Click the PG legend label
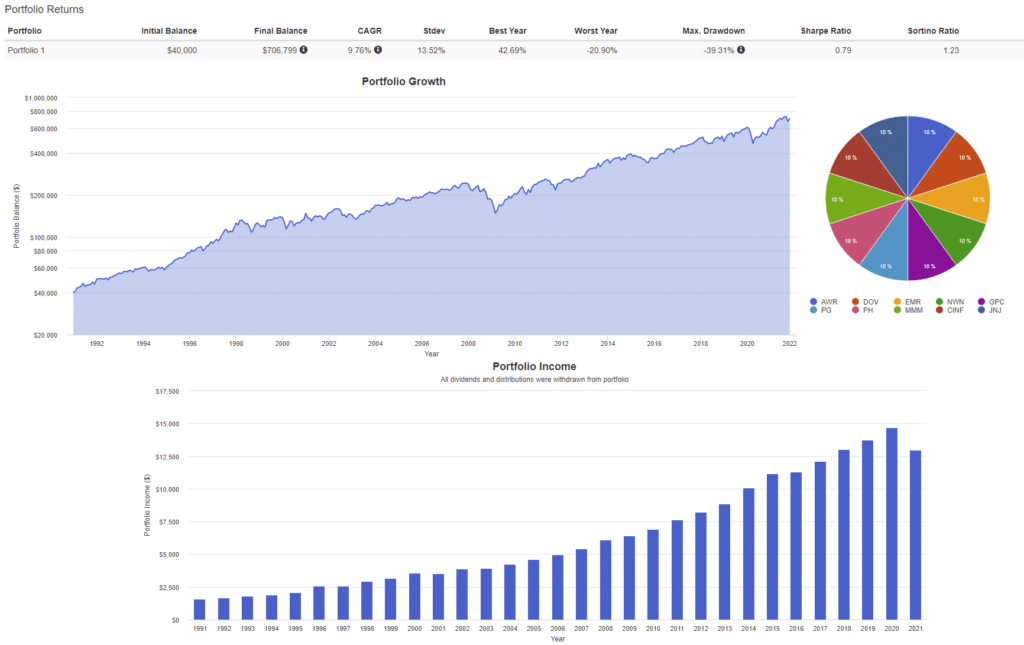1024x645 pixels. tap(828, 311)
